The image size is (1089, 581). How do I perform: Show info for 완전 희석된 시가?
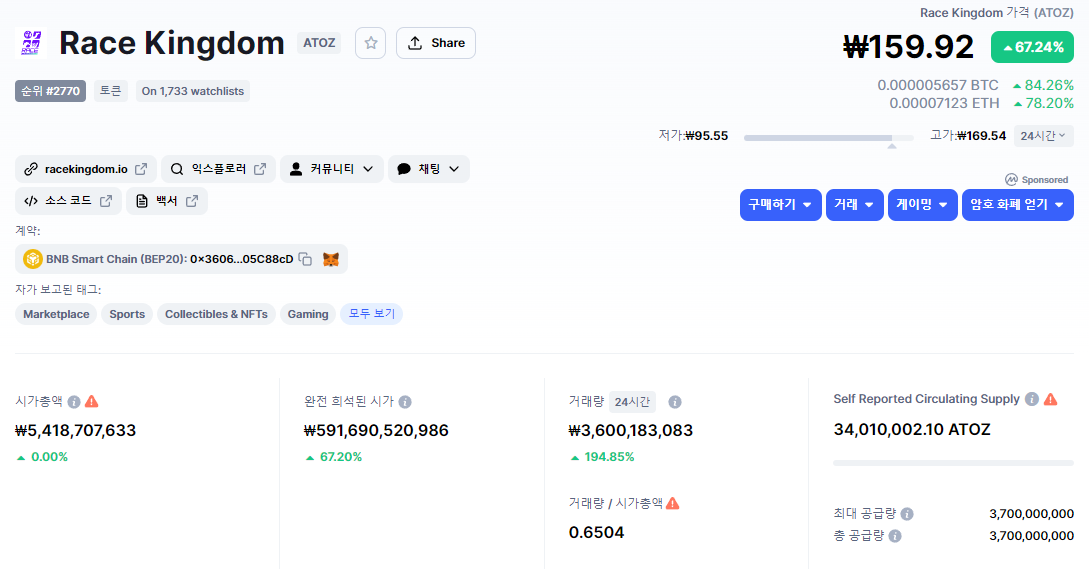(x=405, y=402)
